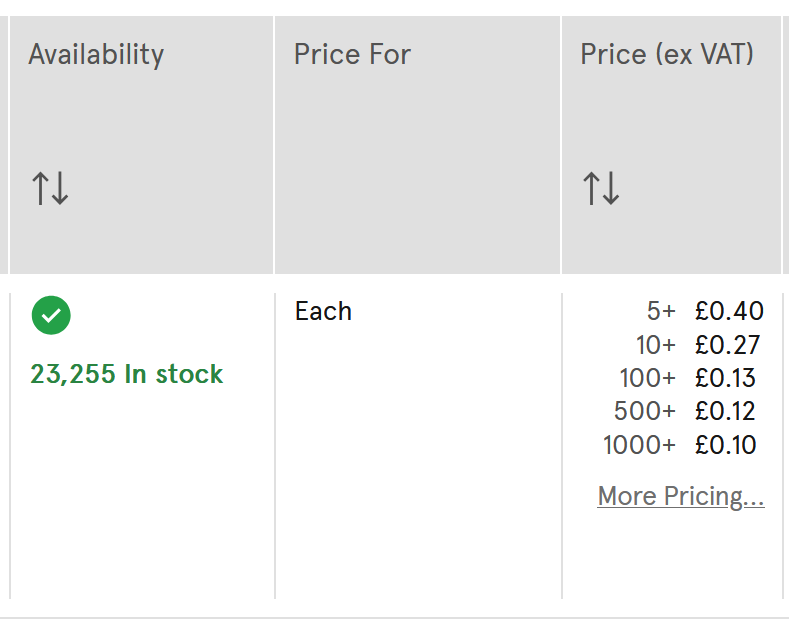Click the £0.27 price
Screen dimensions: 789x619
727,345
